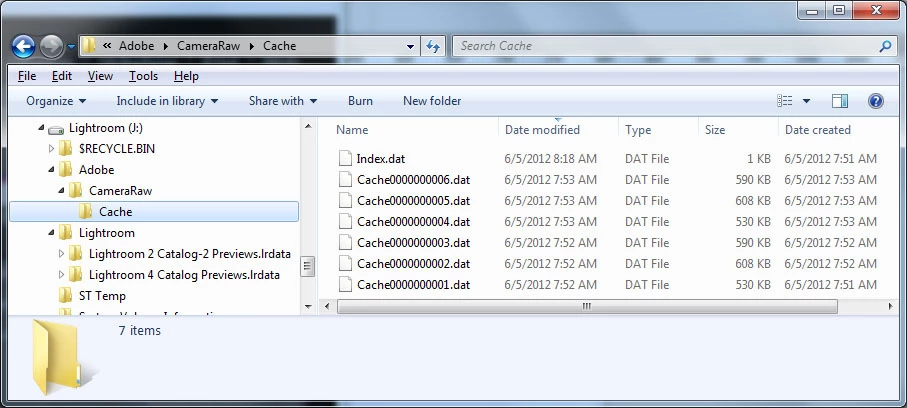The width and height of the screenshot is (907, 408).
Task: Click the Cache breadcrumb in the address bar
Action: (x=279, y=46)
